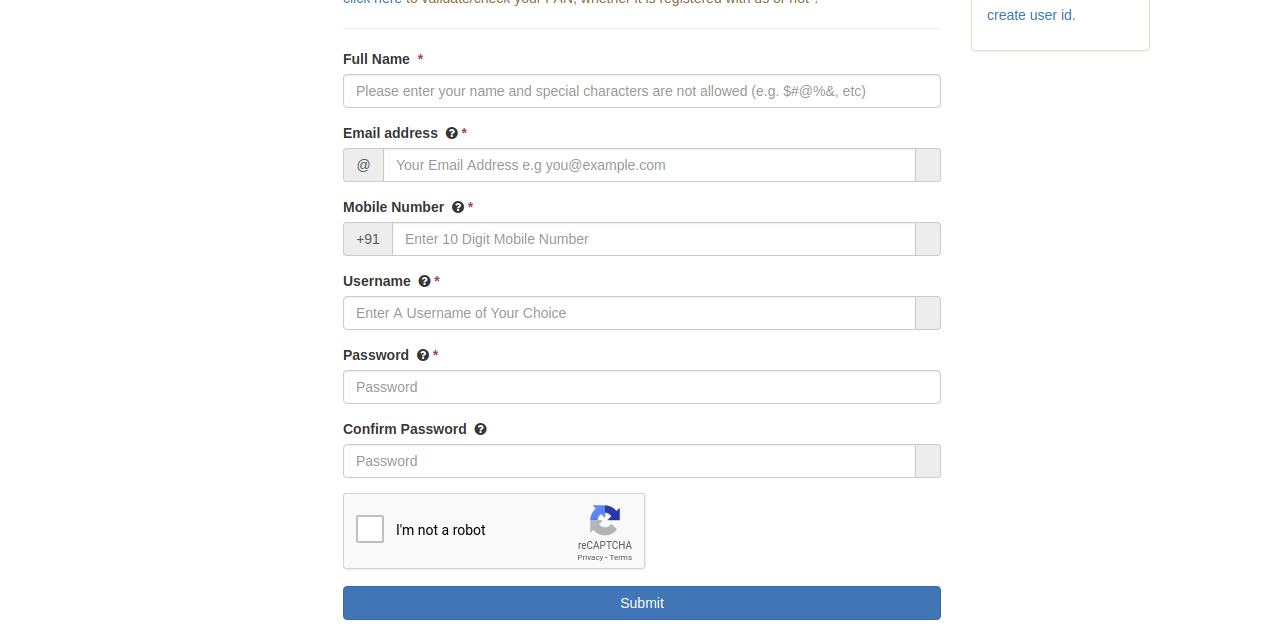Open the Confirm Password help icon
Viewport: 1279px width, 639px height.
click(481, 429)
